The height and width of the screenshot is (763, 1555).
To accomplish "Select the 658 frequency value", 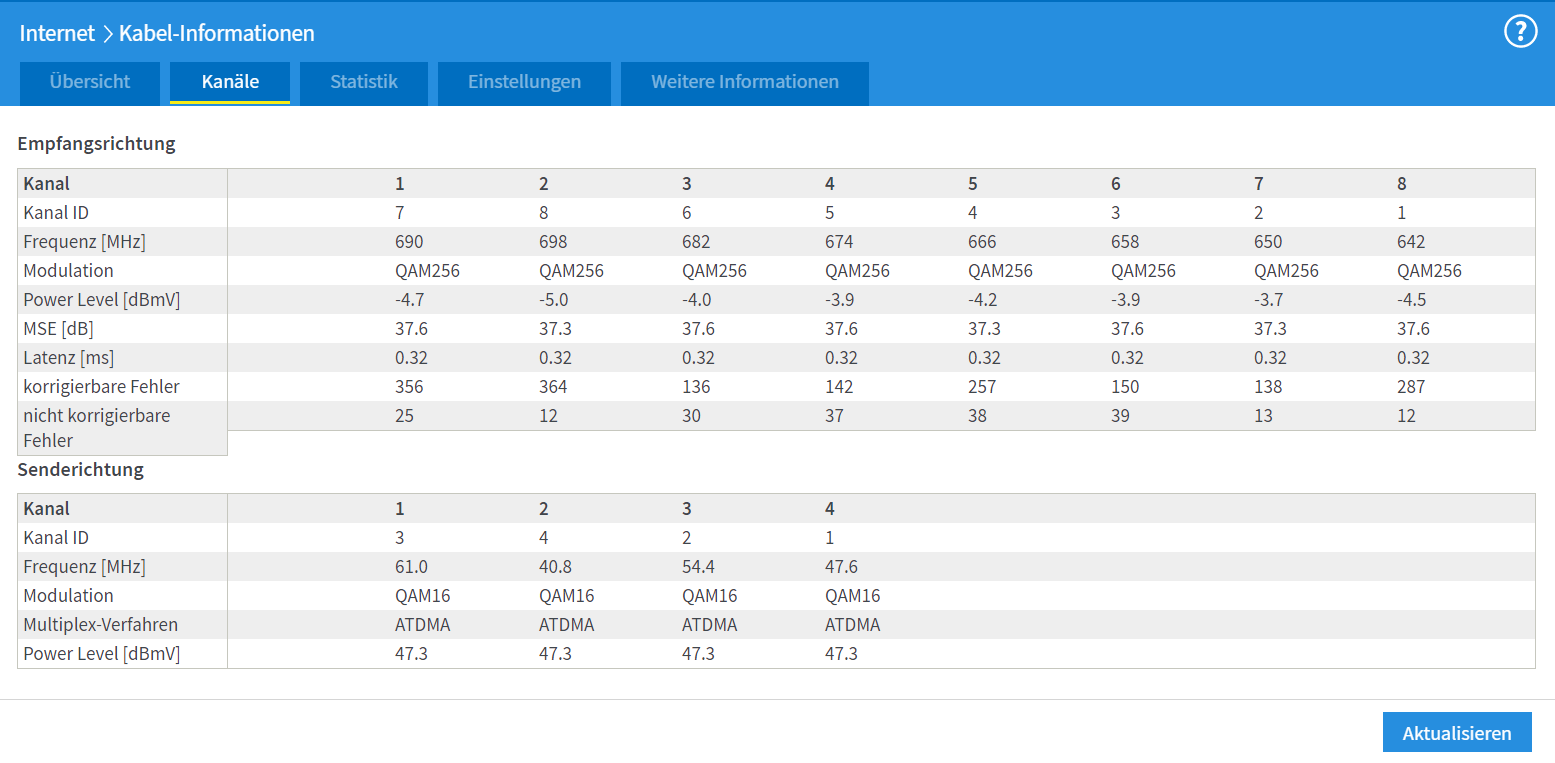I will point(1125,242).
